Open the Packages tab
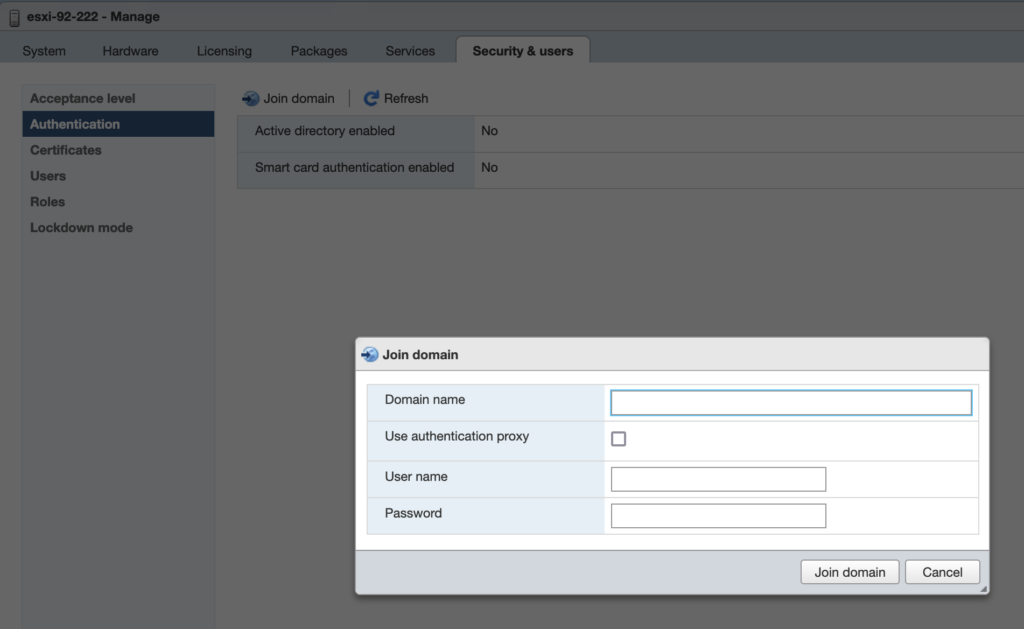Image resolution: width=1024 pixels, height=629 pixels. (319, 51)
